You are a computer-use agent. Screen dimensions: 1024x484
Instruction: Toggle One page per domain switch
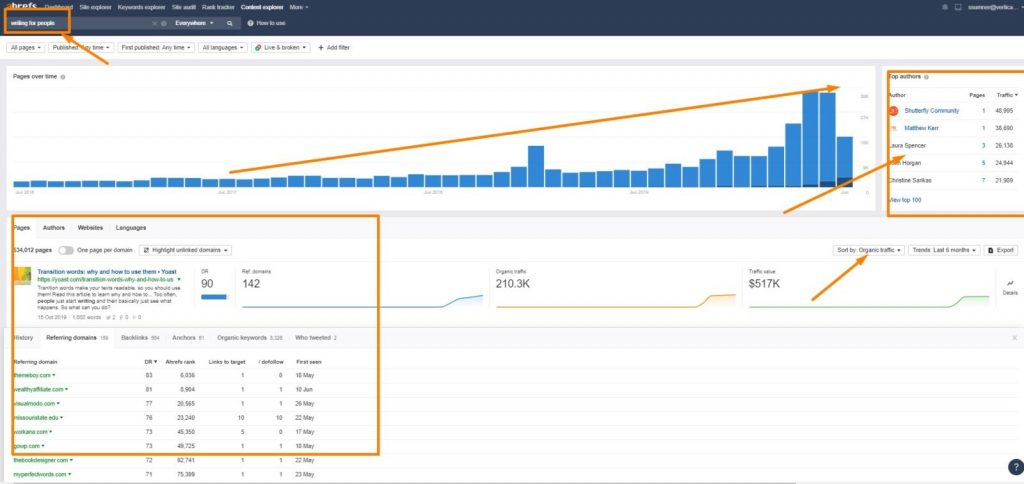tap(67, 250)
